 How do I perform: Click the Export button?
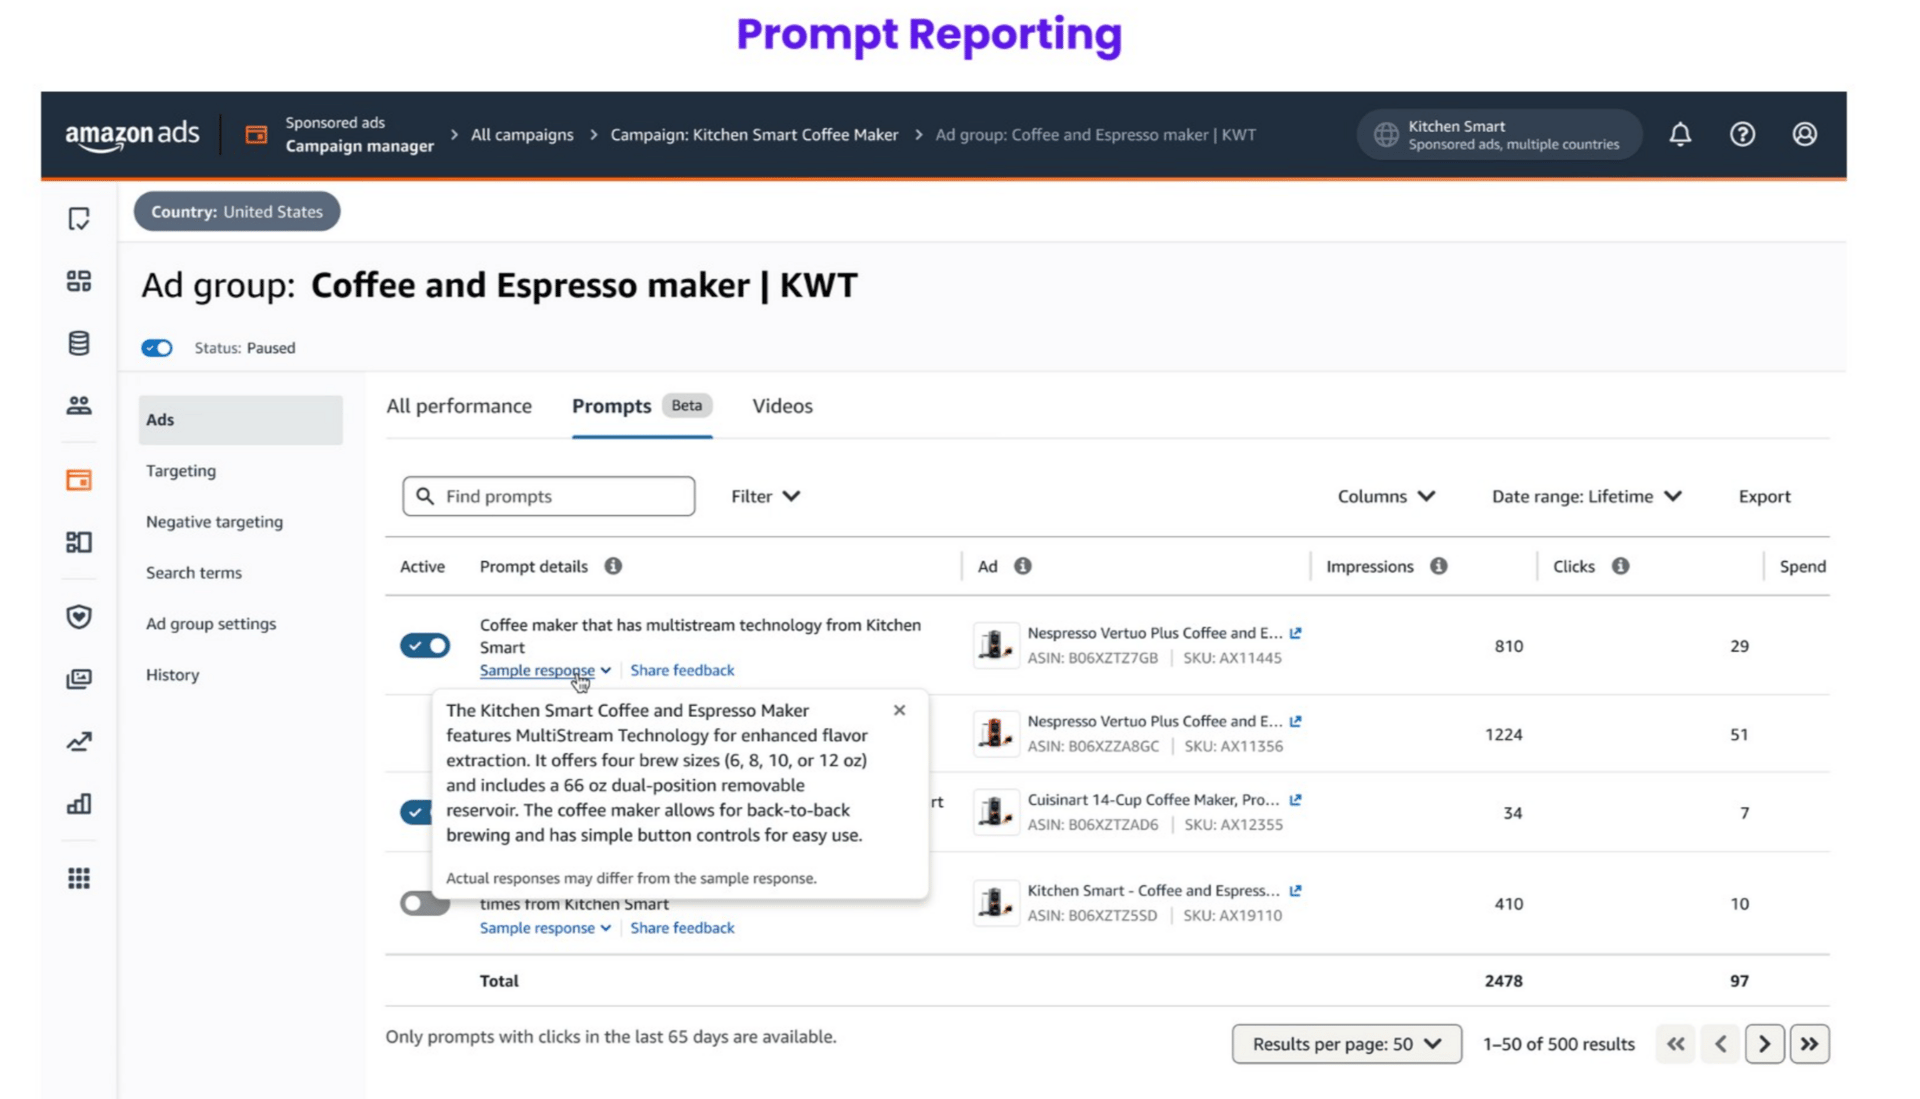point(1764,496)
